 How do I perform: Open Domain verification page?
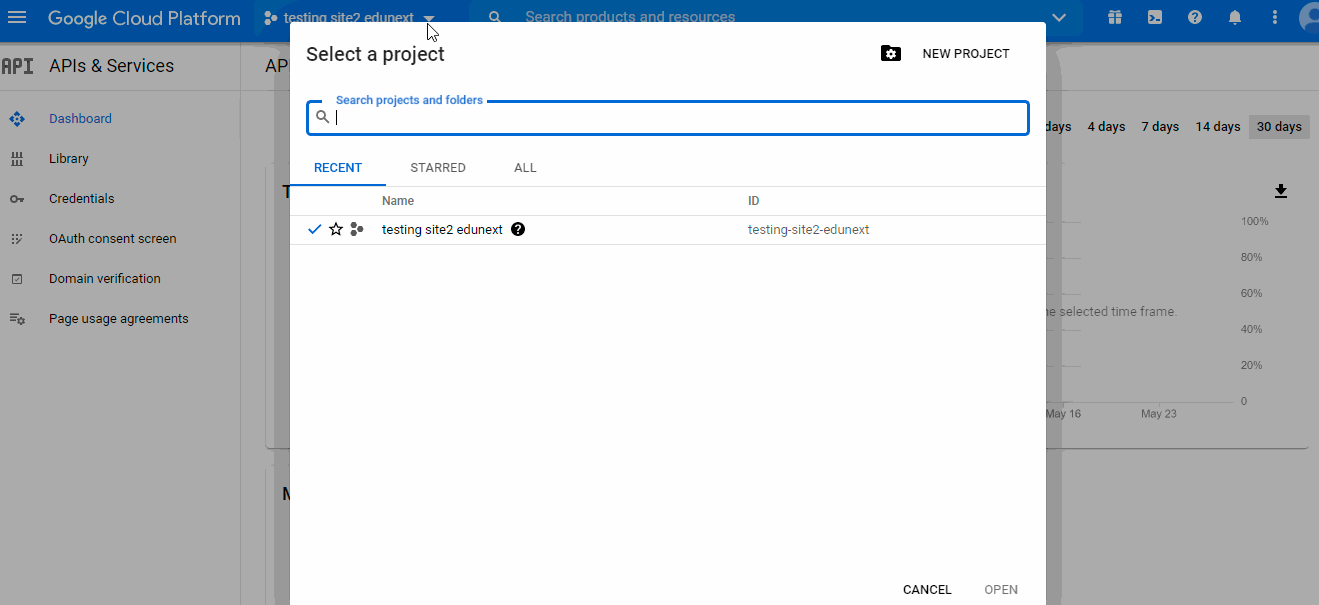tap(105, 279)
